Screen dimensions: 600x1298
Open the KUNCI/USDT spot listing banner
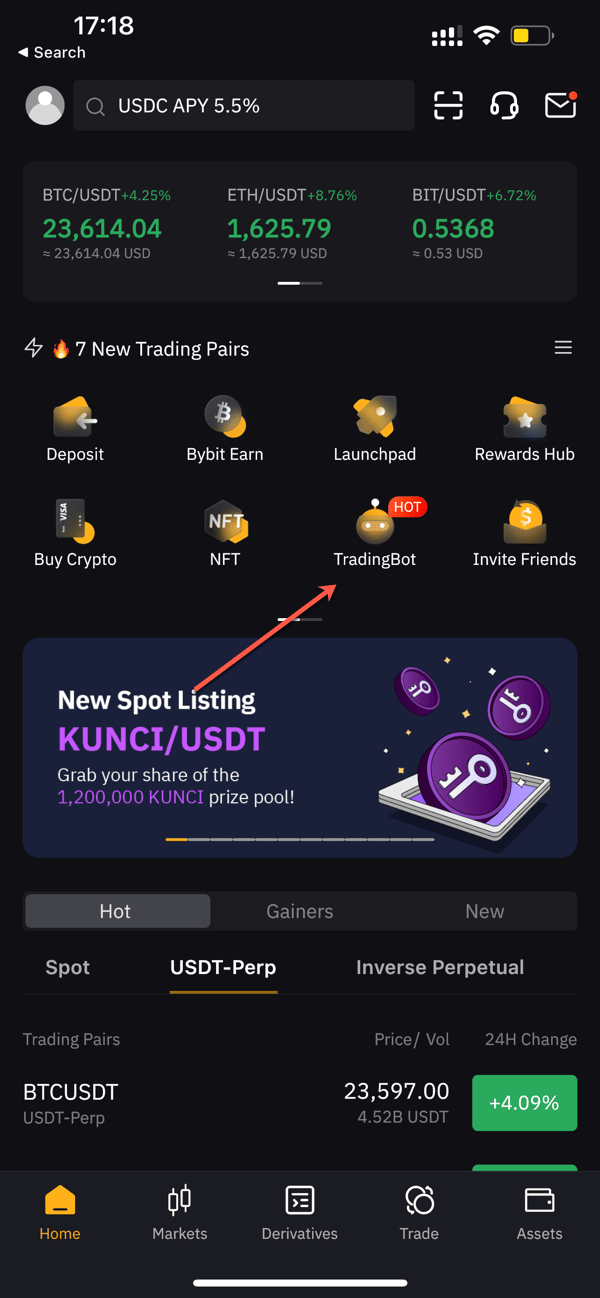point(300,748)
